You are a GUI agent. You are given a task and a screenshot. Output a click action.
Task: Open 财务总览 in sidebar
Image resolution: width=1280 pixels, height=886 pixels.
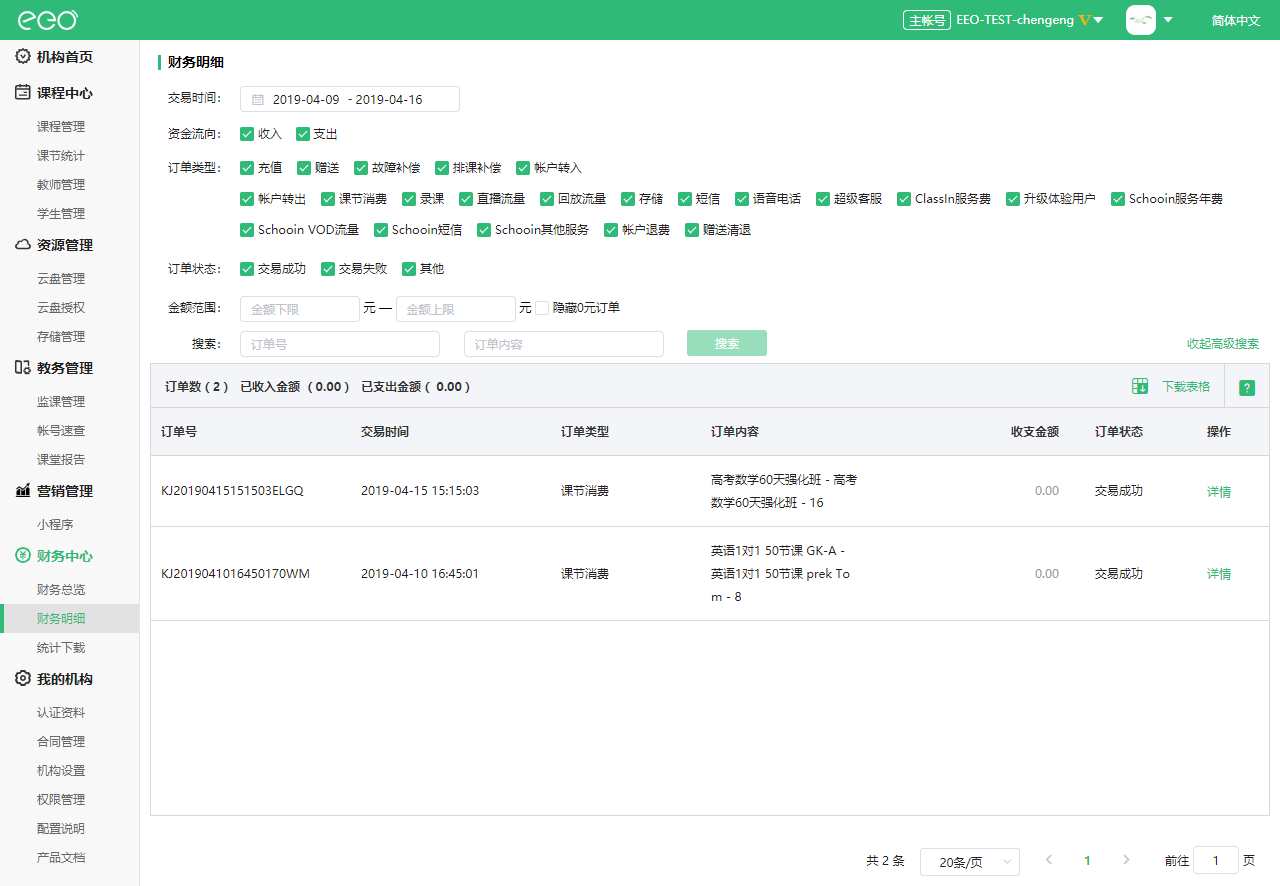[x=61, y=590]
